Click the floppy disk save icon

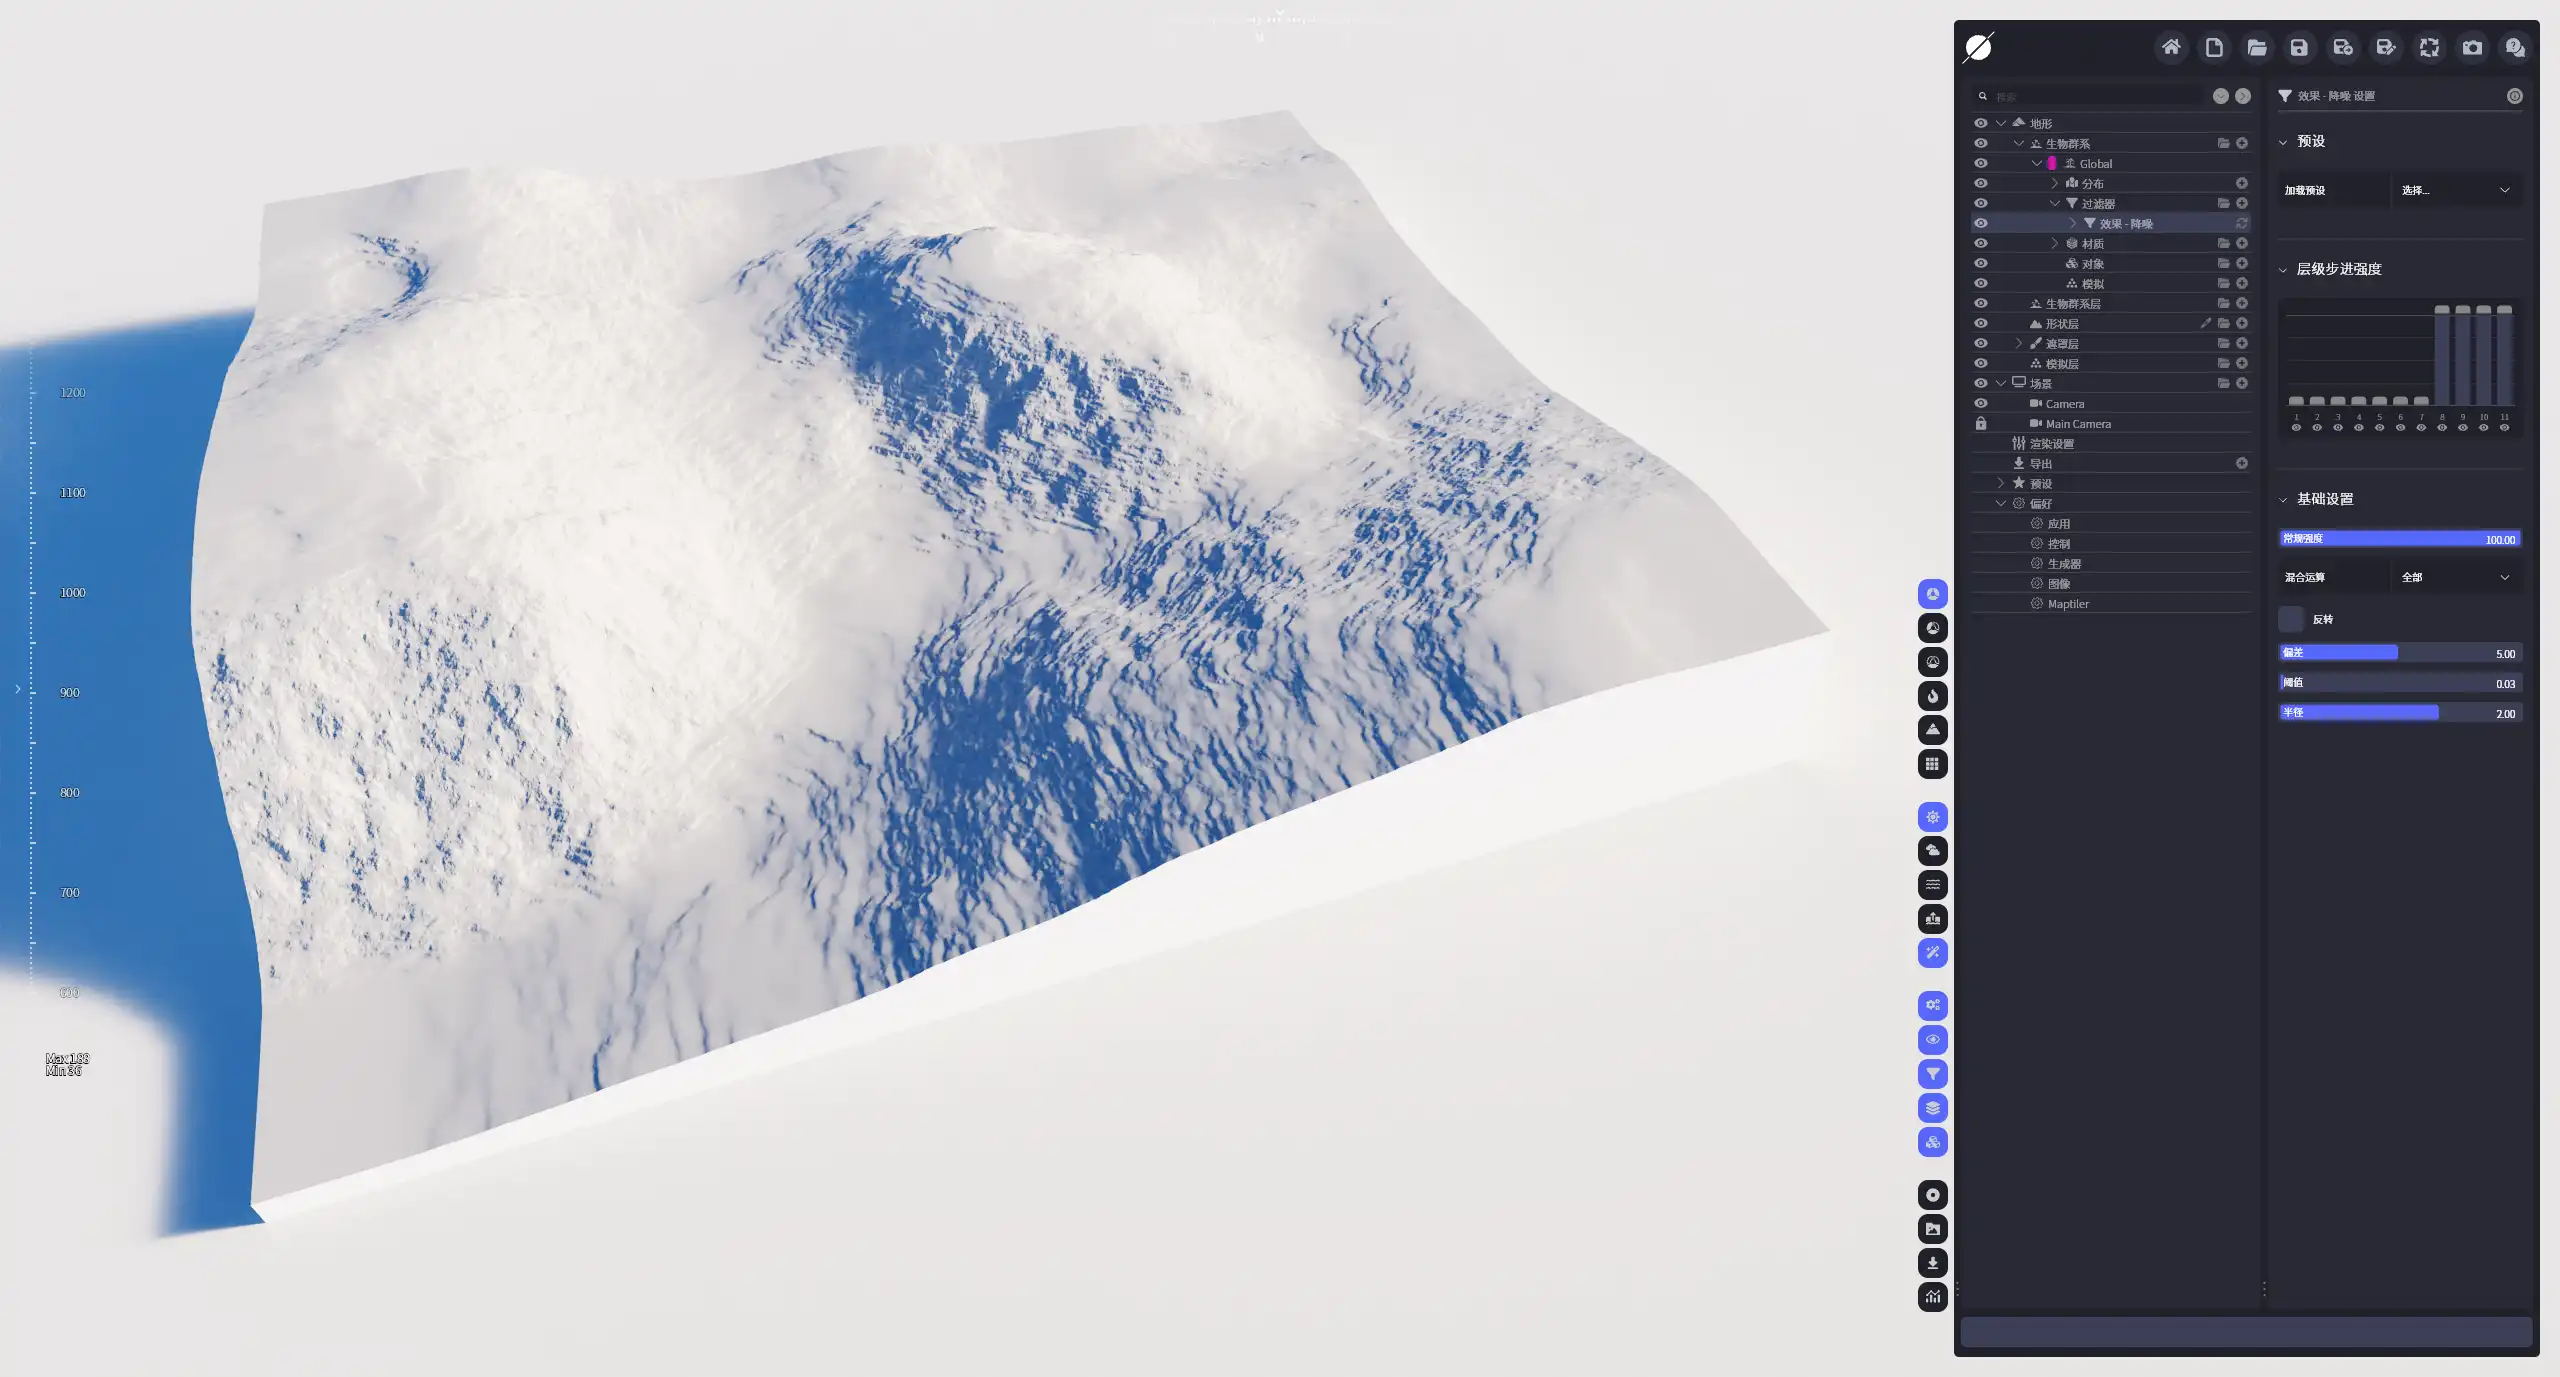2299,47
